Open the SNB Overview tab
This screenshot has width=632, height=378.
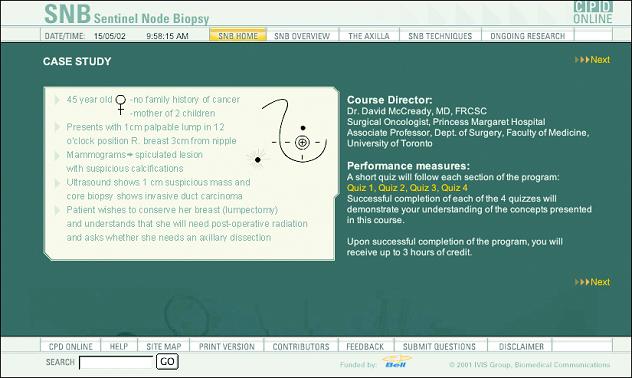[302, 36]
